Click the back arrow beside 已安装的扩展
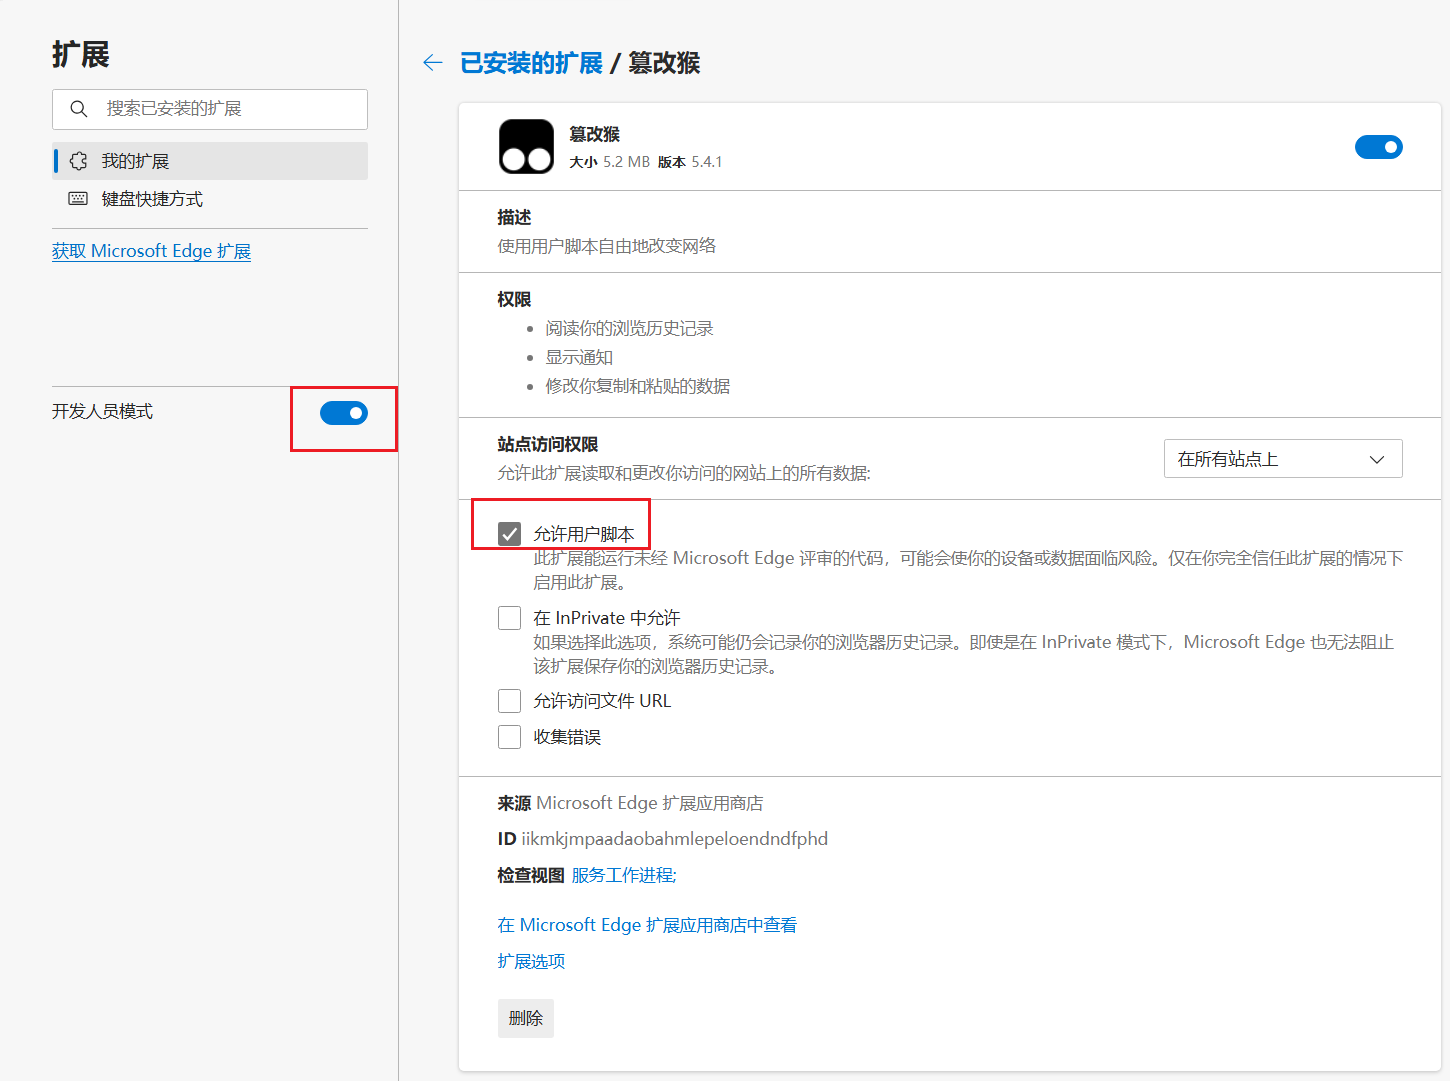 pyautogui.click(x=432, y=63)
